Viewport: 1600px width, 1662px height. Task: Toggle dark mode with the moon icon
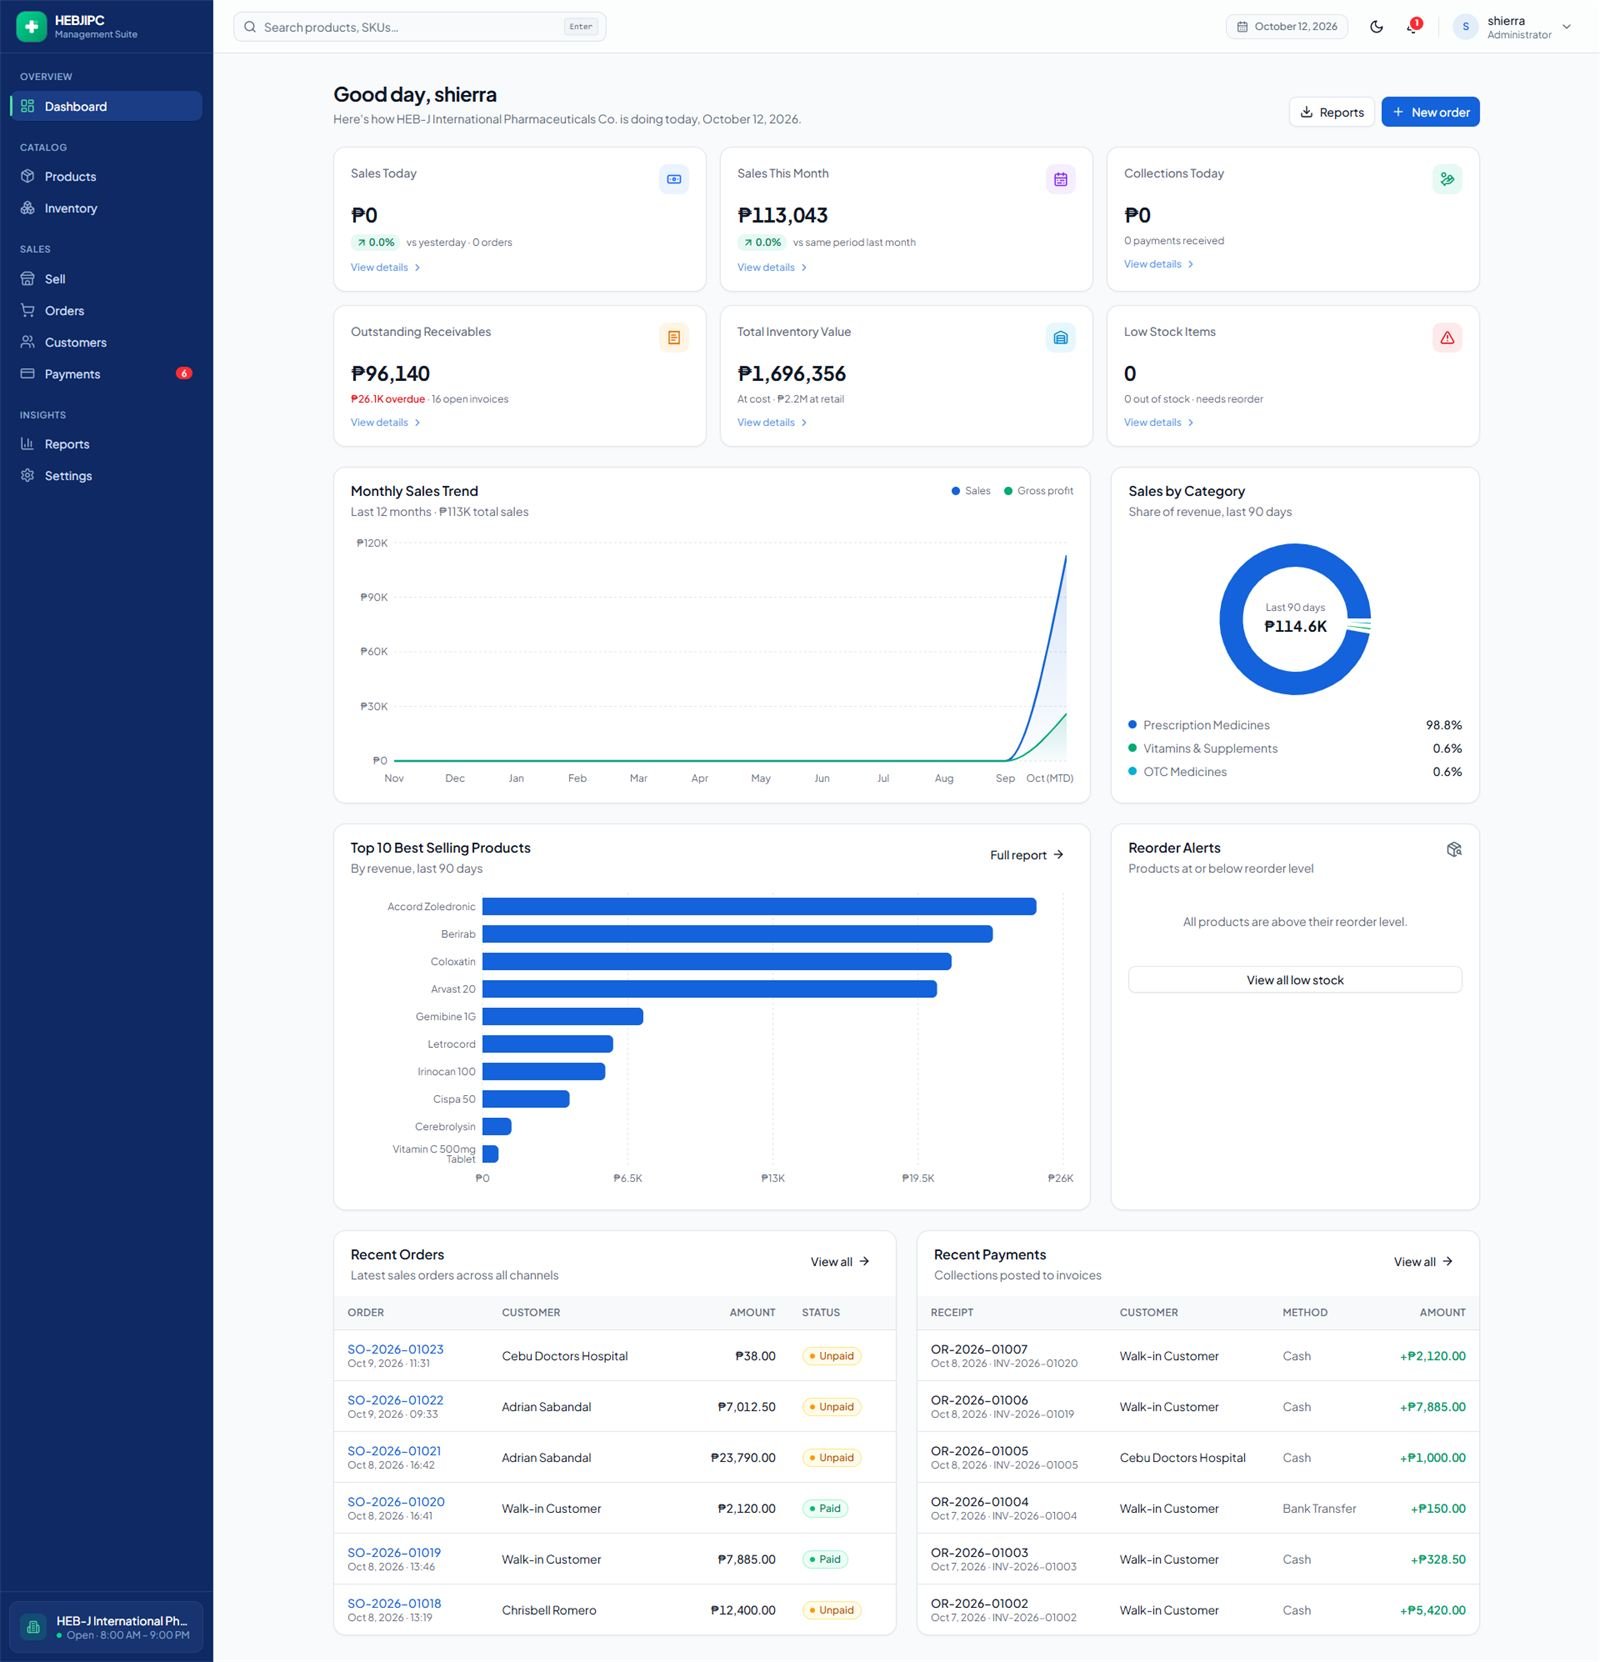(x=1376, y=27)
